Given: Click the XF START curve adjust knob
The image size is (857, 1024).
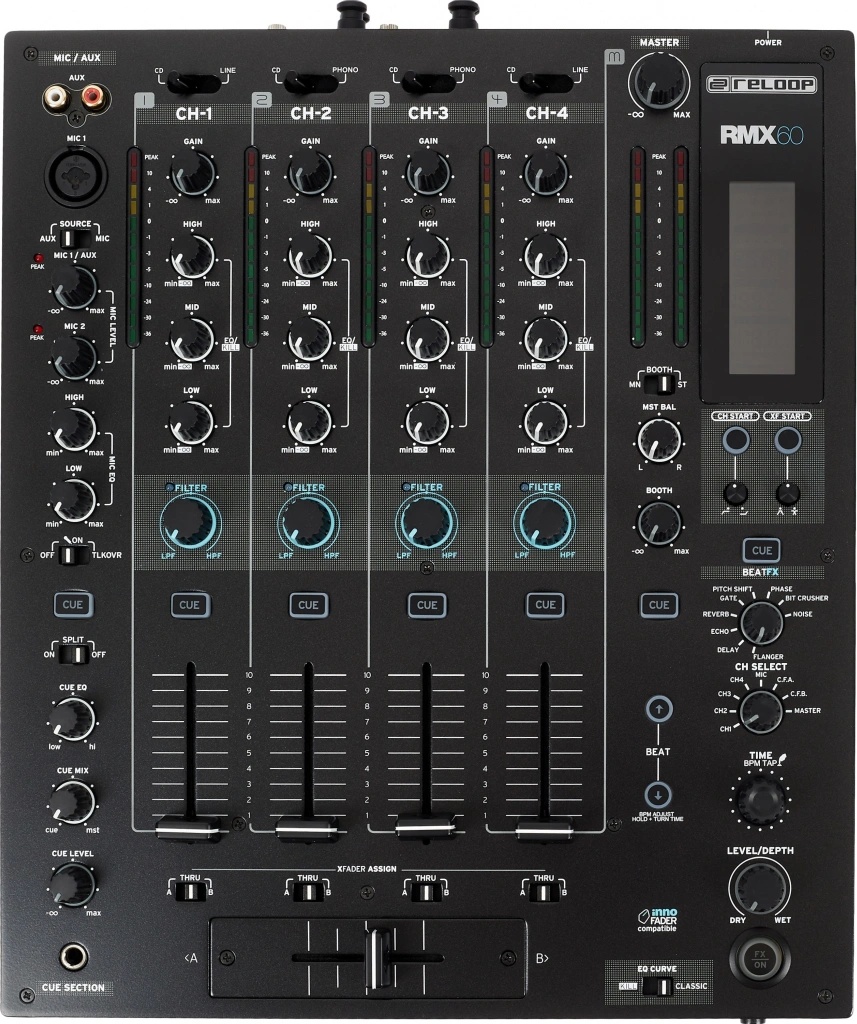Looking at the screenshot, I should (788, 492).
